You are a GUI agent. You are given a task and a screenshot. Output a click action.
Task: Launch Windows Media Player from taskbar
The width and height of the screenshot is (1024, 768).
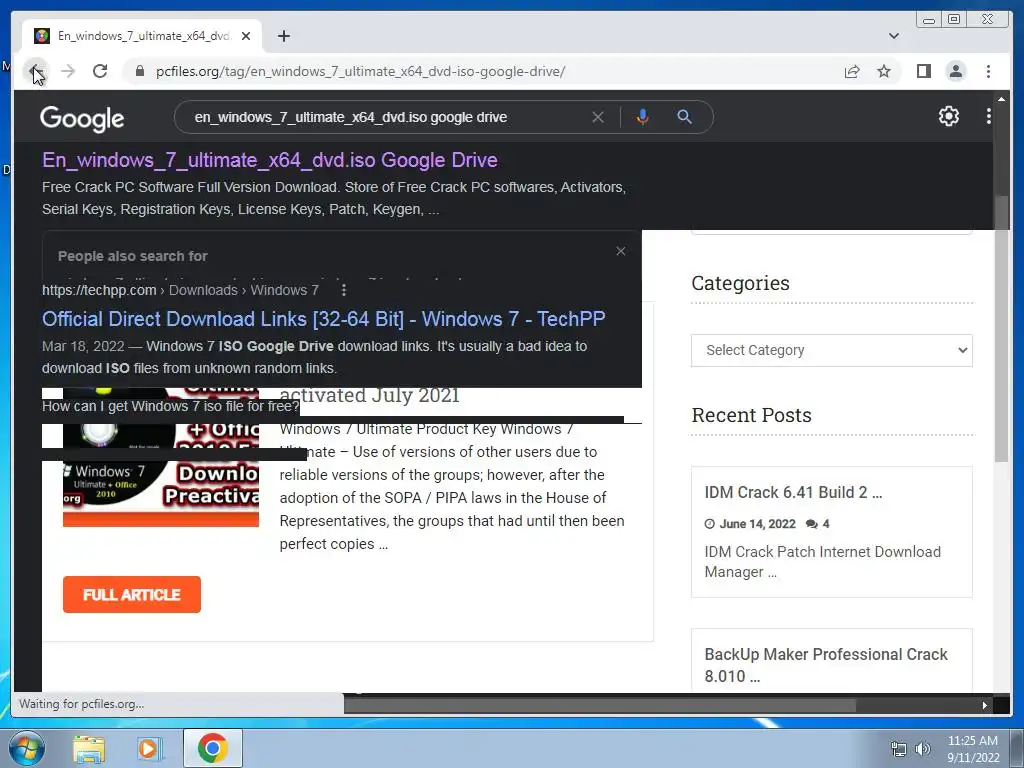148,748
